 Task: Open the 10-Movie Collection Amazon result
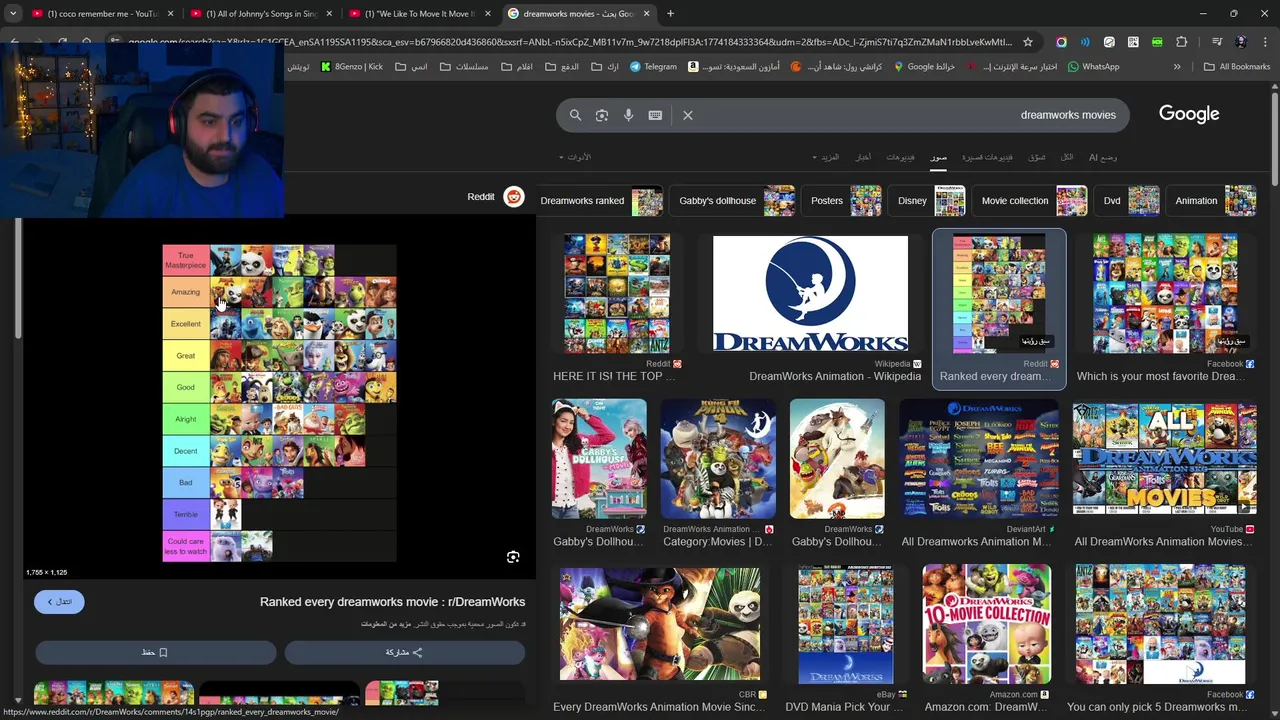pos(986,625)
